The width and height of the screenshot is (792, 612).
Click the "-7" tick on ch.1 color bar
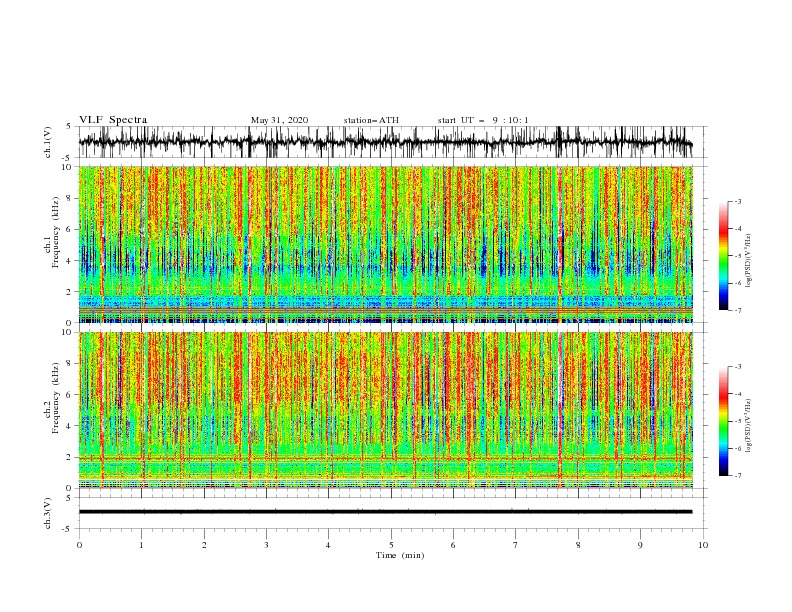[738, 311]
